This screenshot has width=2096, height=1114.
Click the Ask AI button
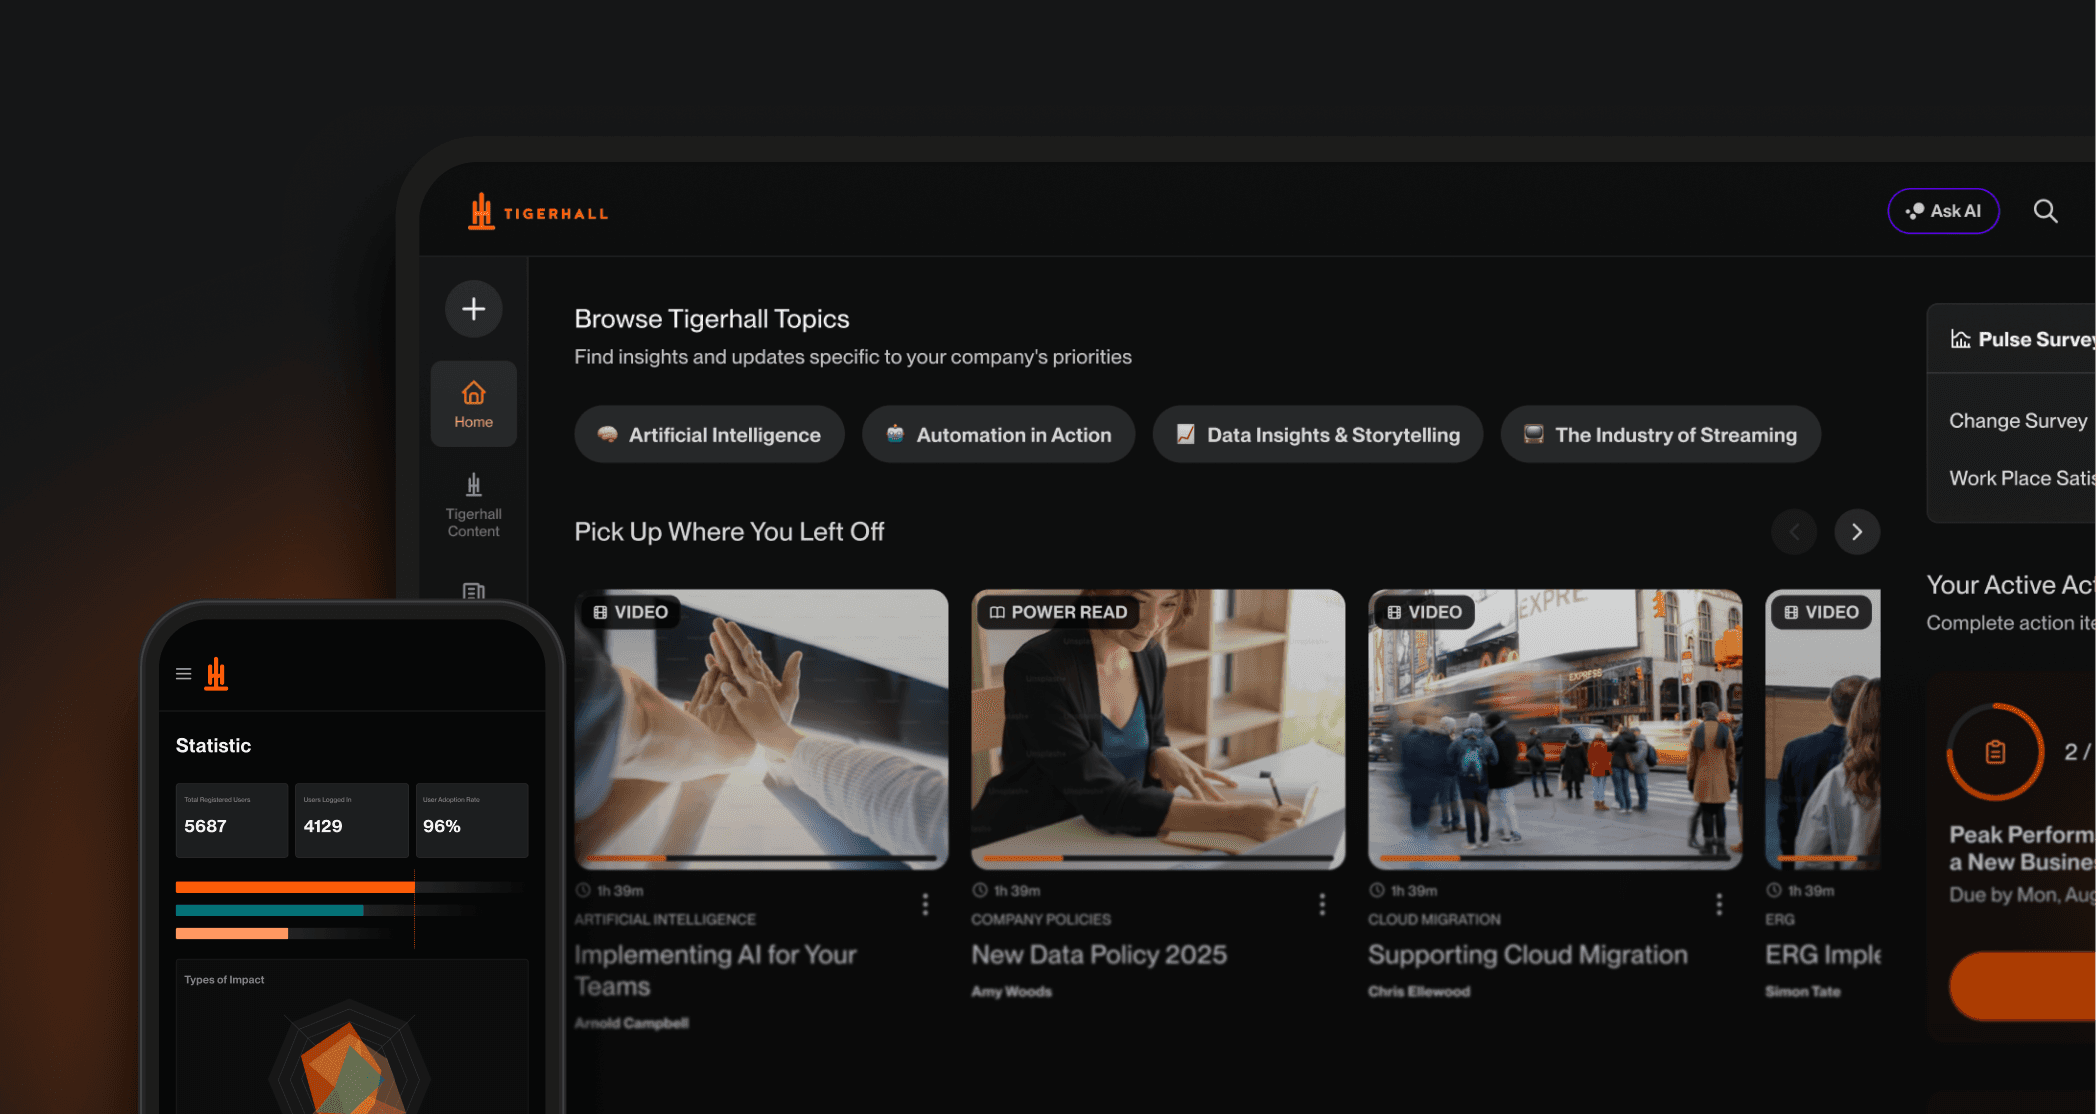(x=1942, y=211)
